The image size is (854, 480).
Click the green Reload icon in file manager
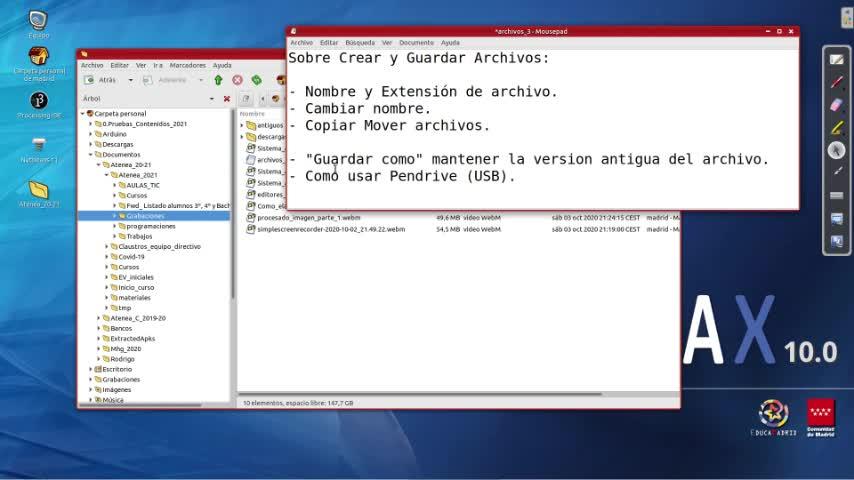[257, 80]
